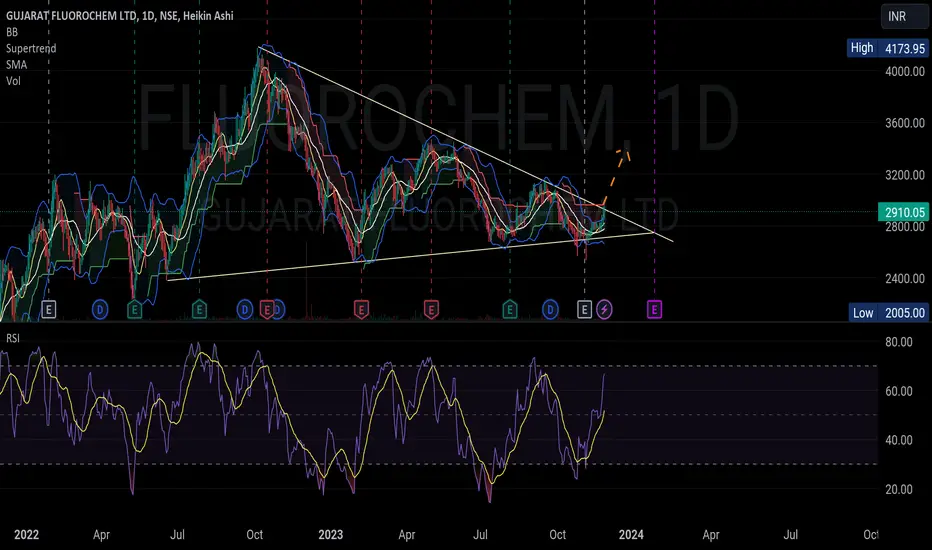
Task: Click the blue dividend marker near April 2022
Action: tap(100, 309)
